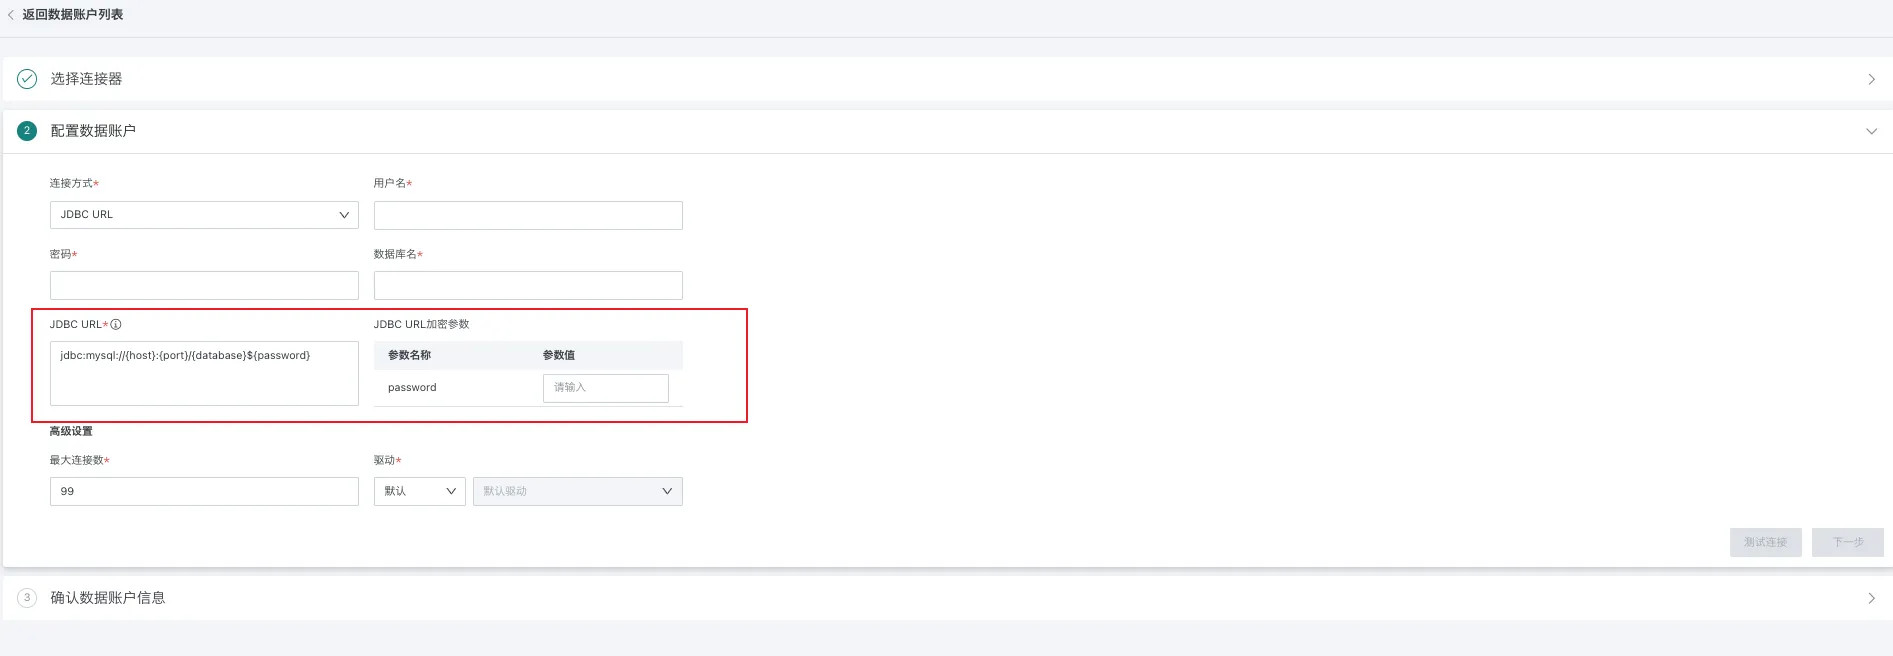Open the 连接方式 JDBC URL dropdown
Viewport: 1893px width, 656px height.
click(x=204, y=215)
